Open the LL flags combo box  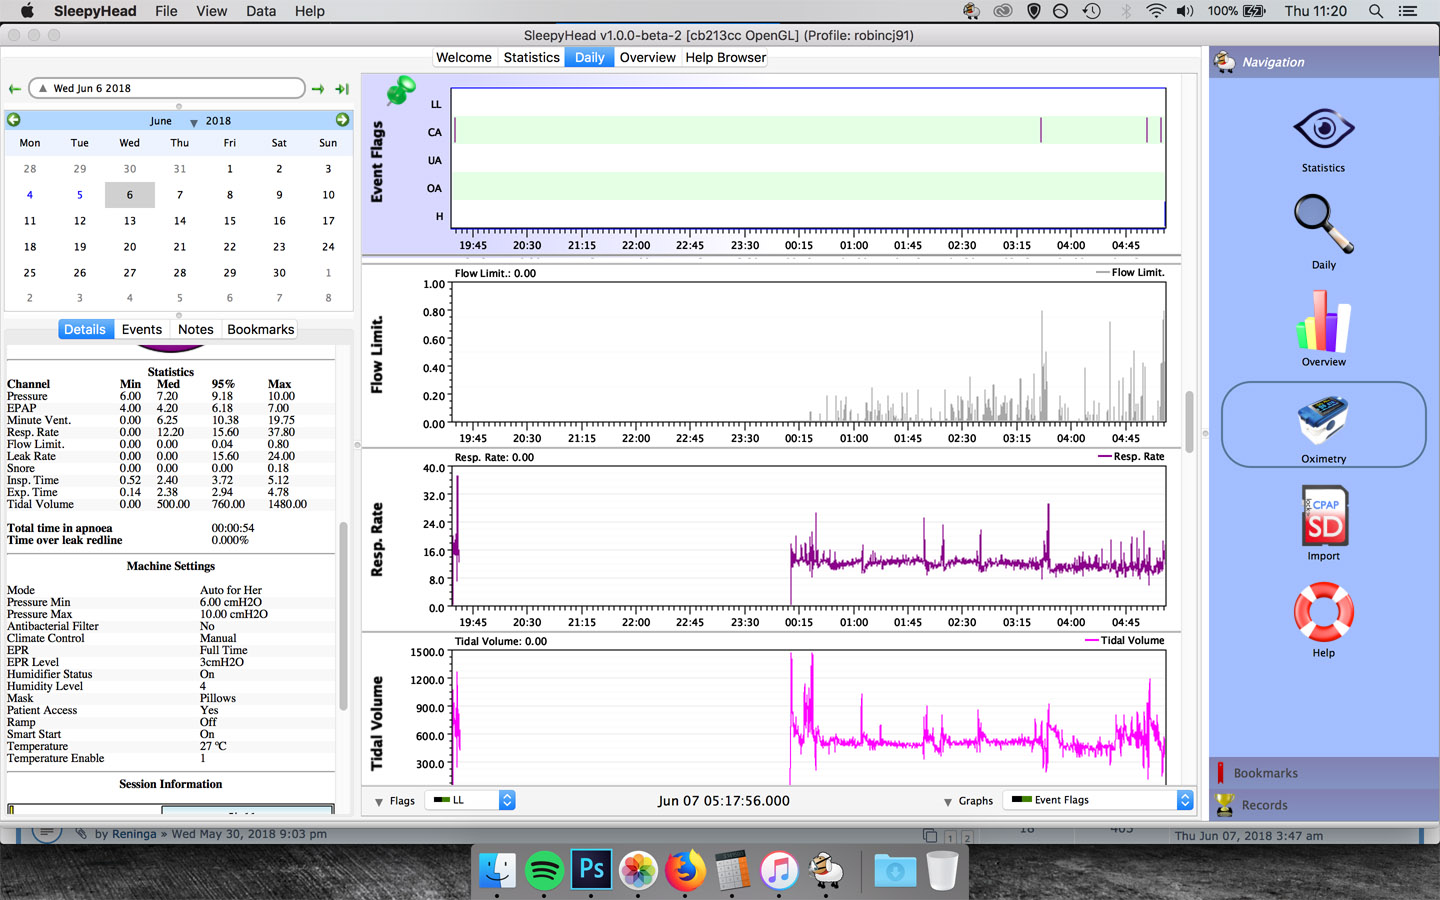click(x=470, y=800)
